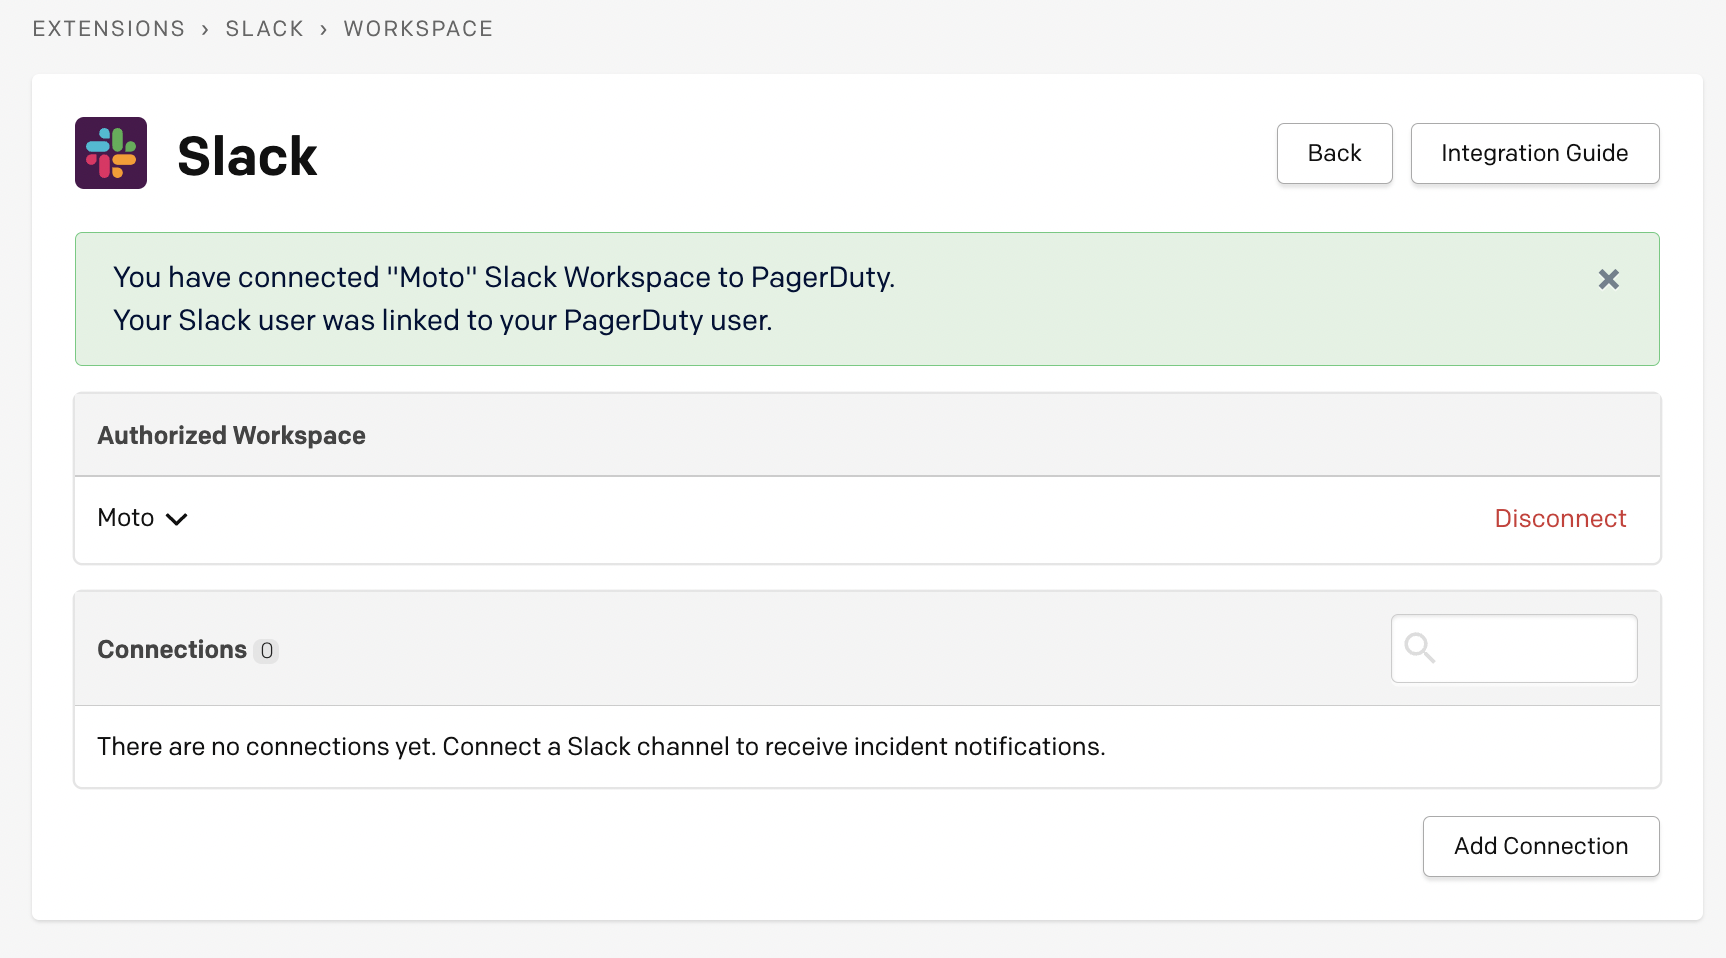Click the Authorized Workspace header
Screen dimensions: 1726x958
[231, 435]
